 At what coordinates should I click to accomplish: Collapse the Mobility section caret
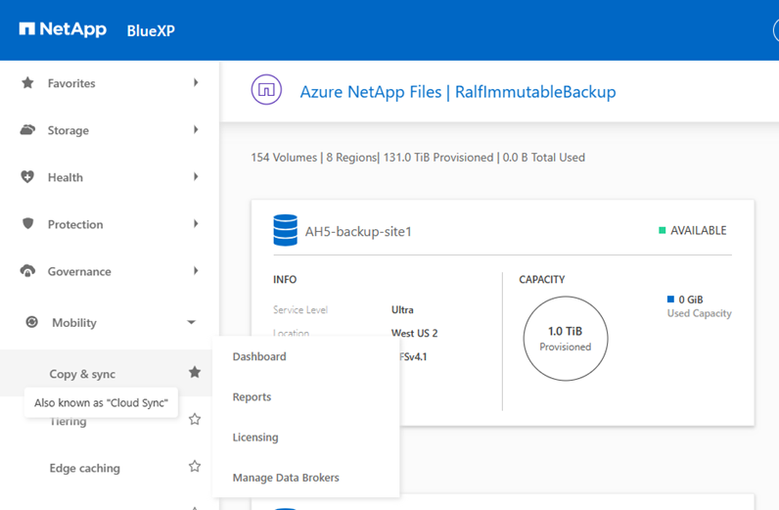pyautogui.click(x=191, y=322)
